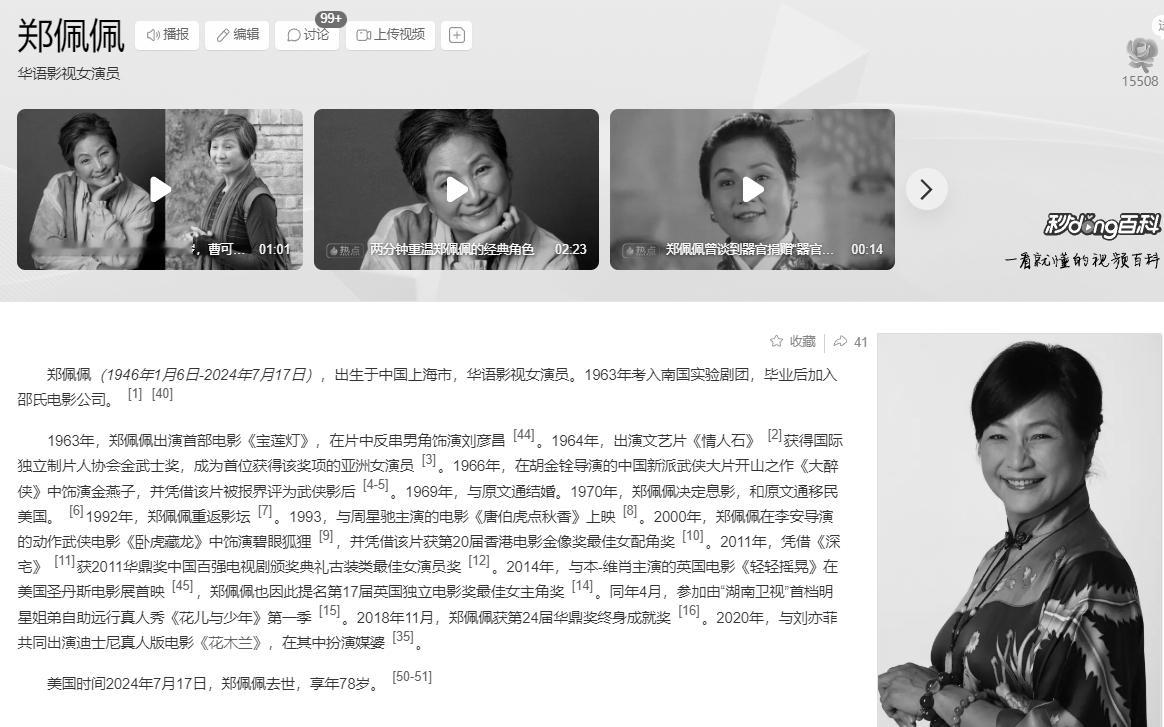Click the 热点 tag on the 02:23 video
Image resolution: width=1164 pixels, height=727 pixels.
(x=343, y=251)
